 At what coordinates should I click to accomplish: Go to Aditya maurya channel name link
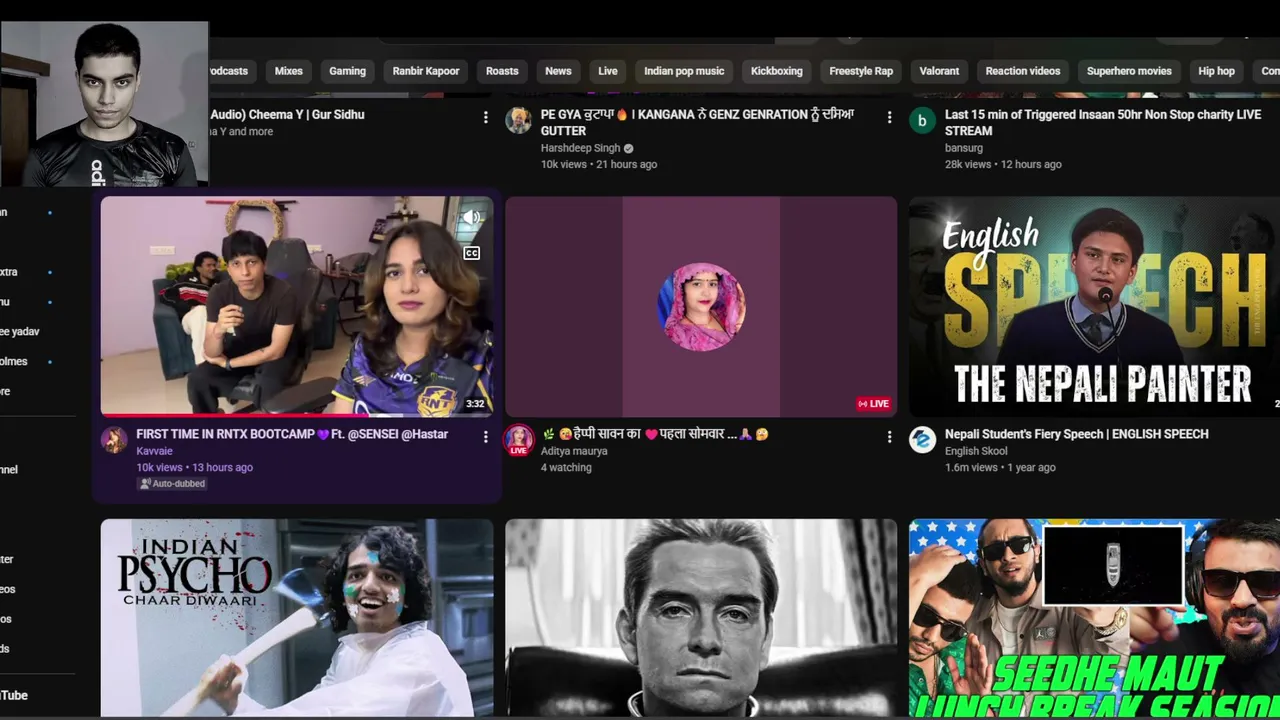(x=574, y=451)
